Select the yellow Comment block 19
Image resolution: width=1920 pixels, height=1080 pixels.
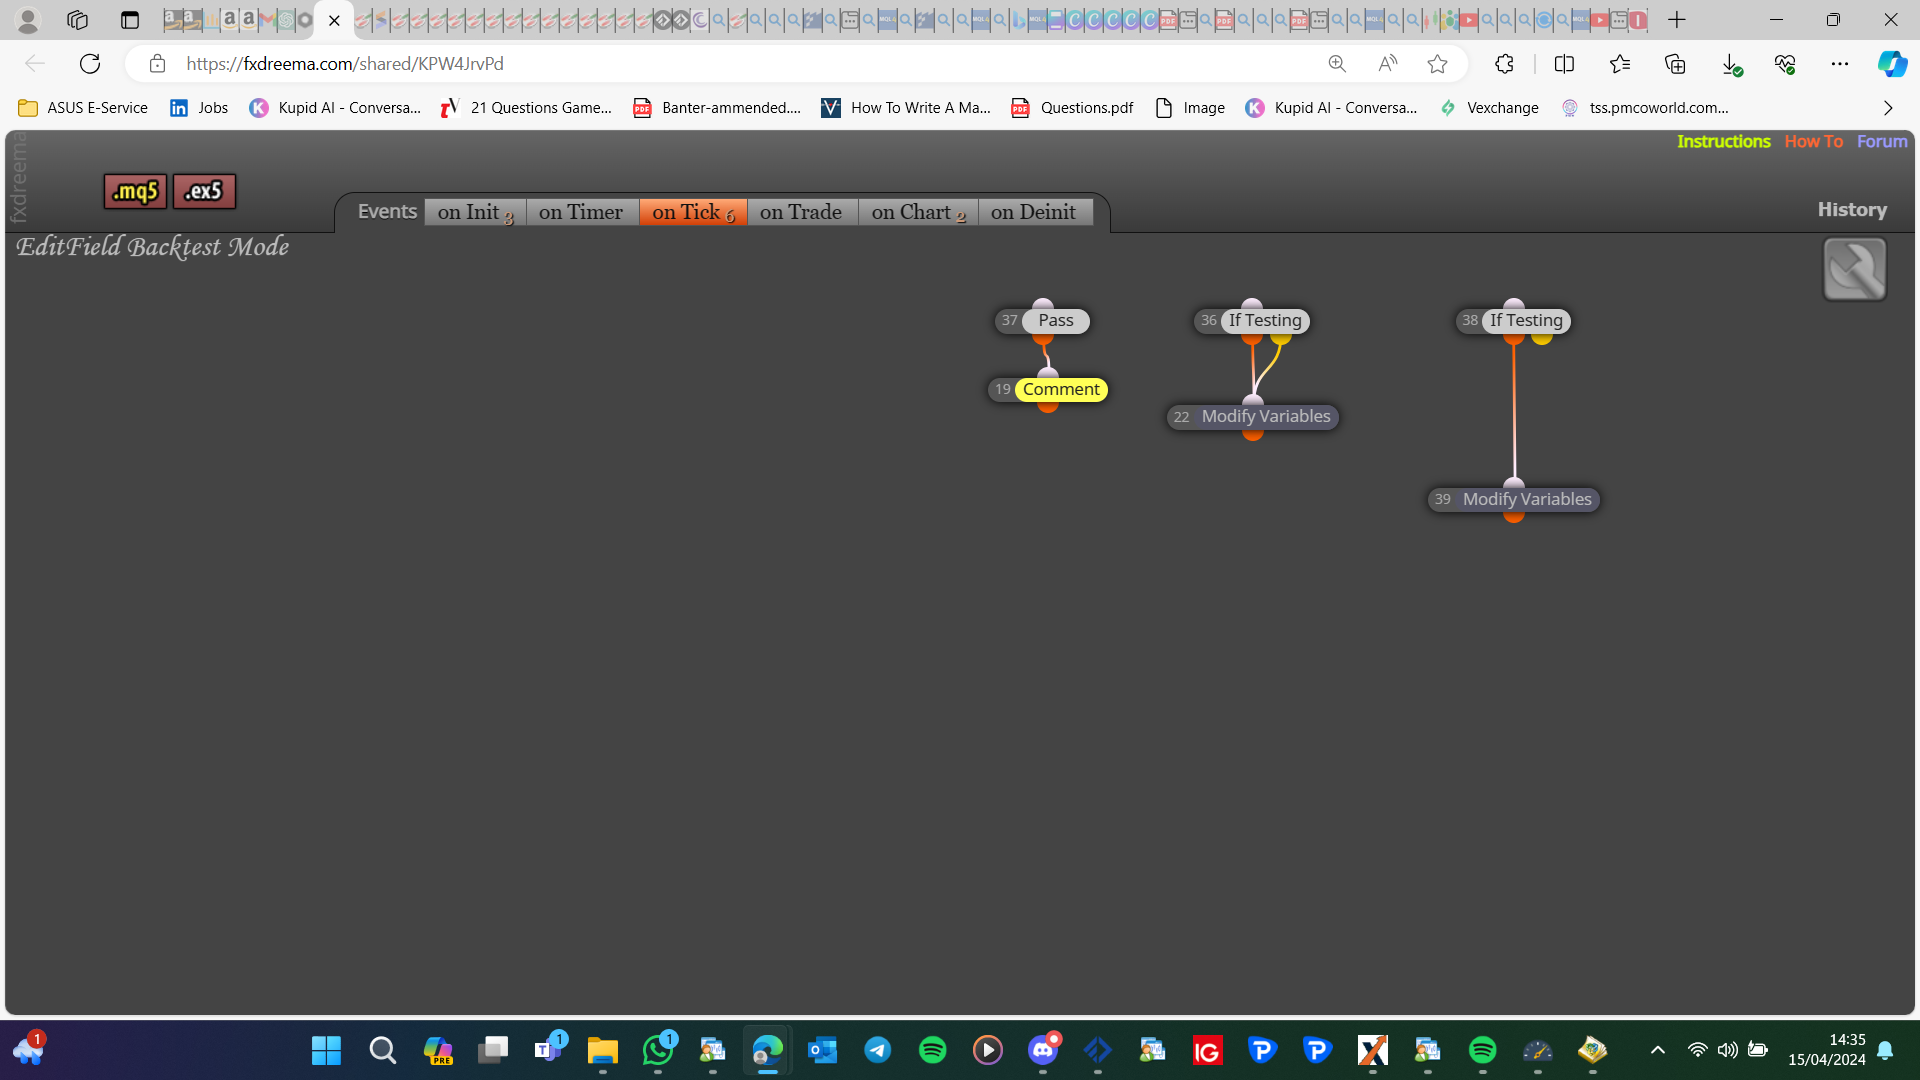(1048, 390)
